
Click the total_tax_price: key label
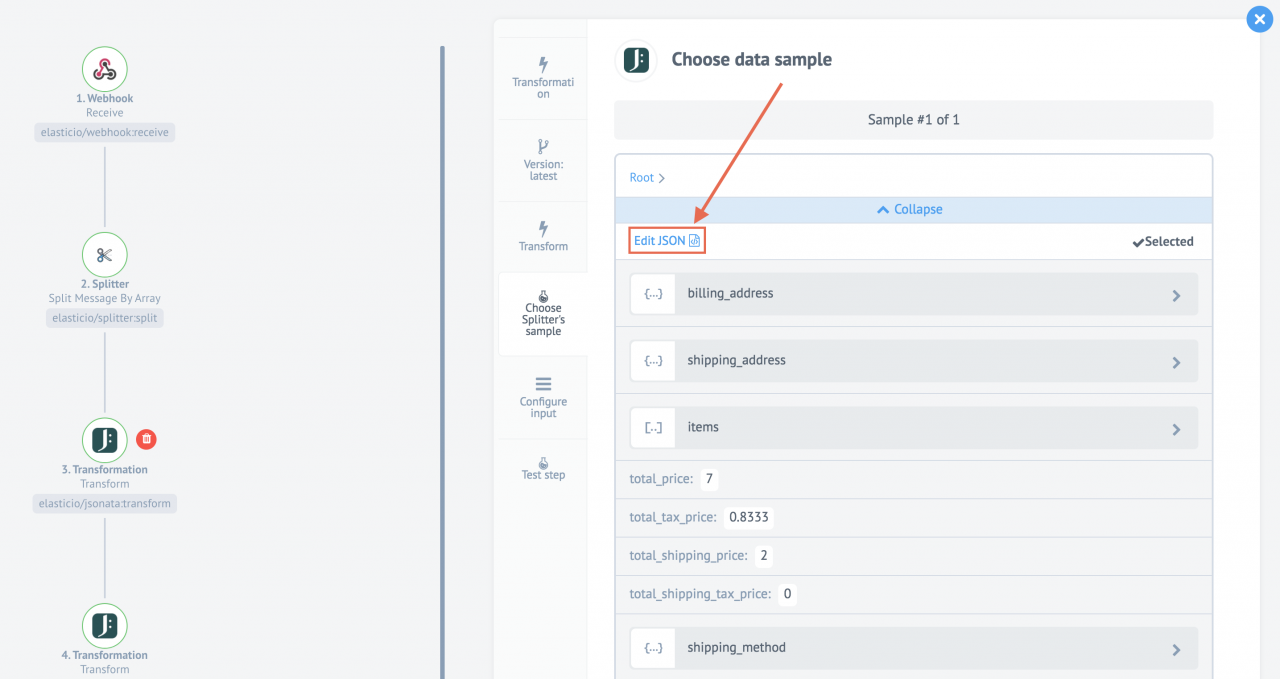(x=673, y=517)
